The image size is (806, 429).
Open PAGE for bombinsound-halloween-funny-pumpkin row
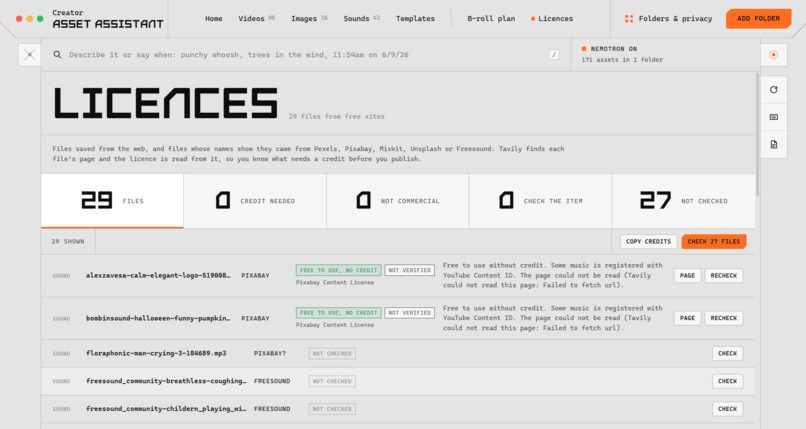point(687,318)
